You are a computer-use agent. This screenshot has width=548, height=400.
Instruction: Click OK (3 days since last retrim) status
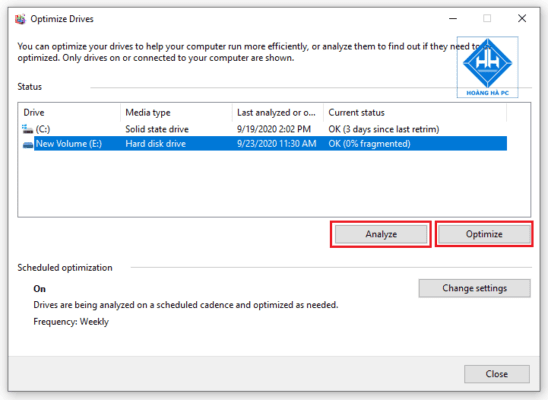pos(384,129)
